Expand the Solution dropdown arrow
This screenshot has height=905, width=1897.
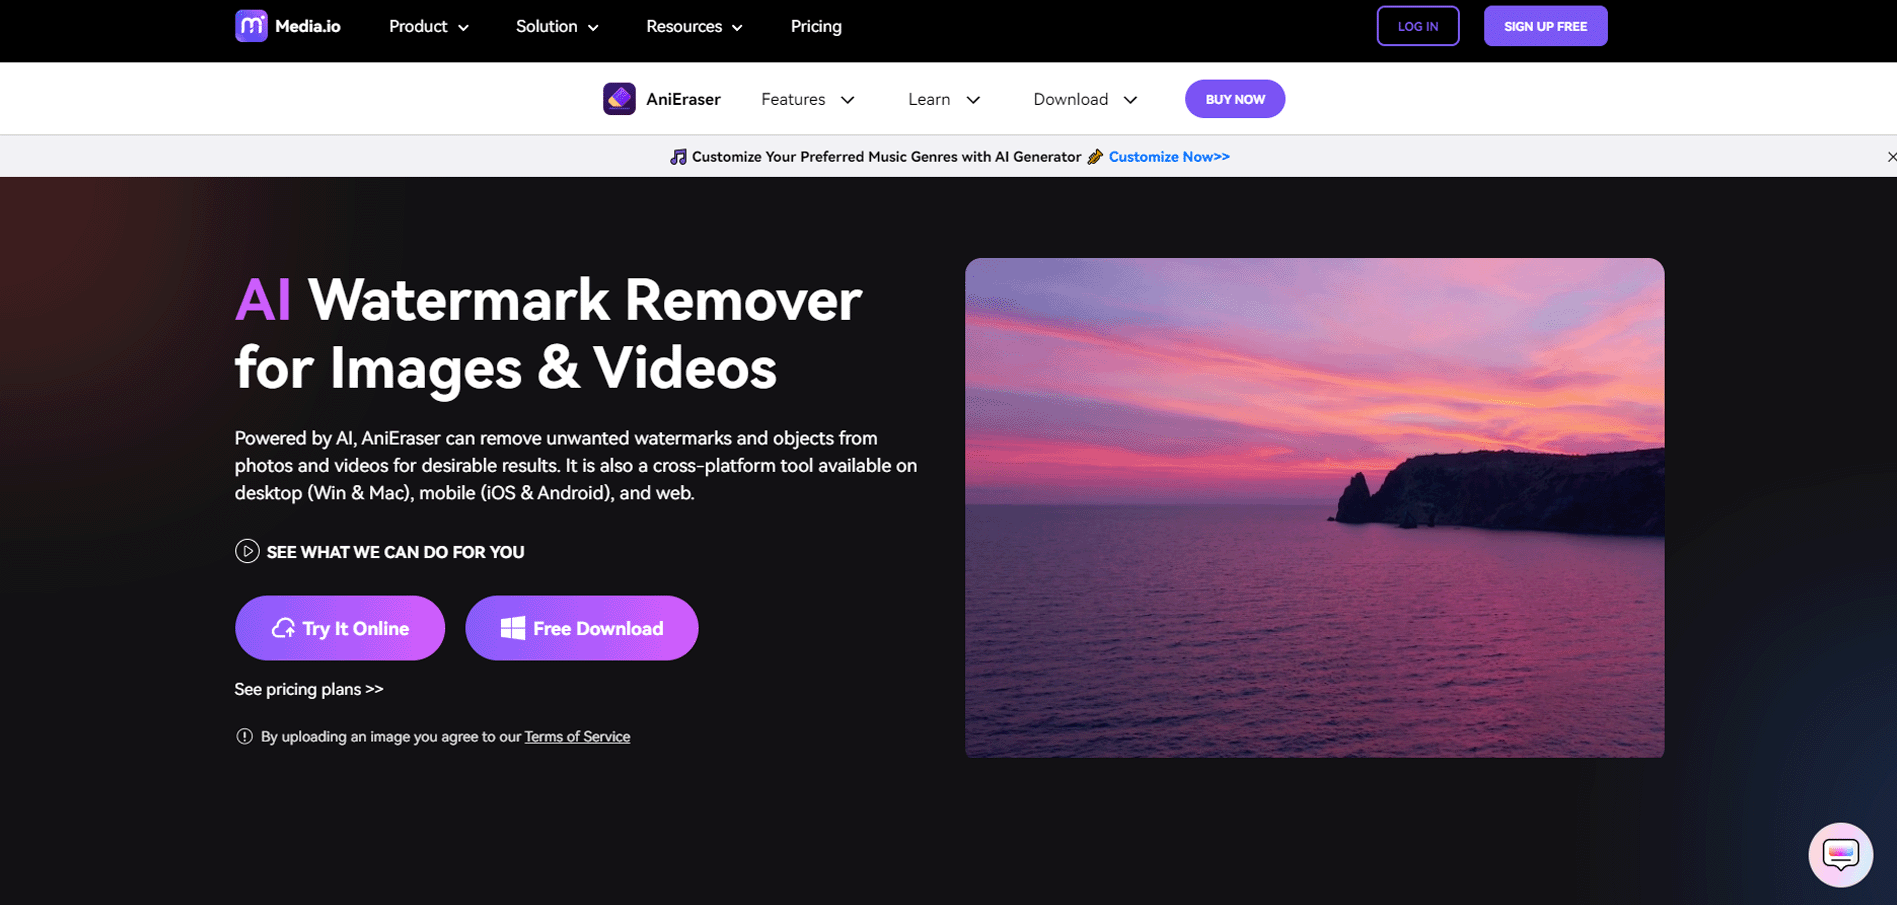(x=593, y=28)
